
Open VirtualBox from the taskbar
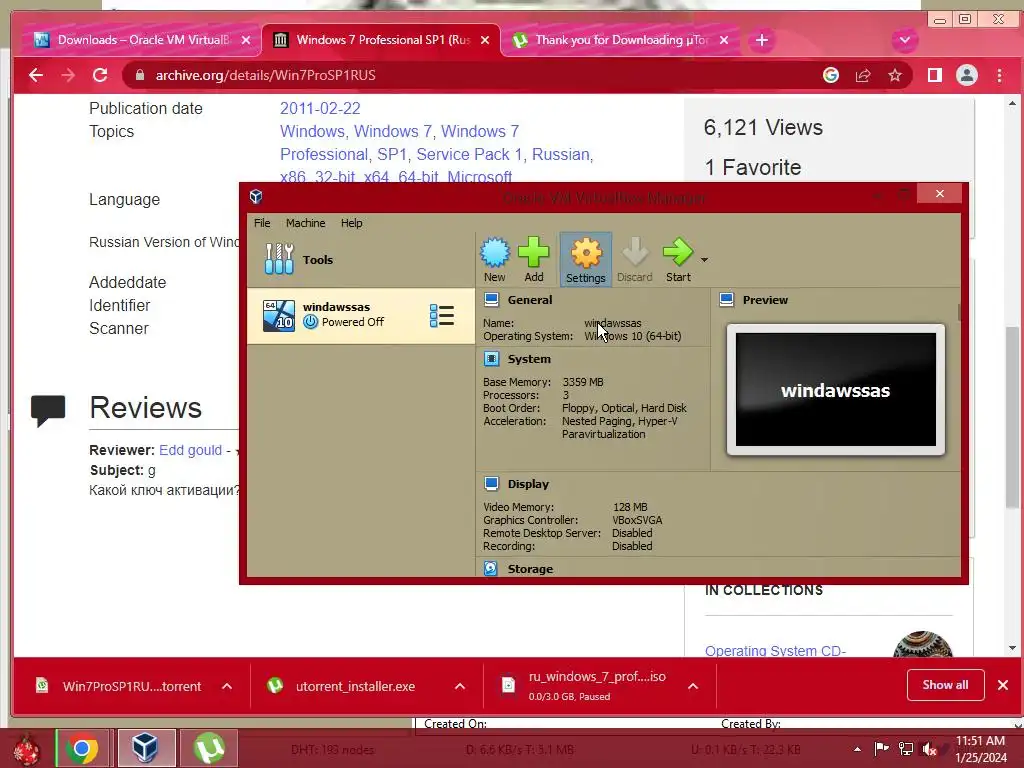tap(145, 748)
